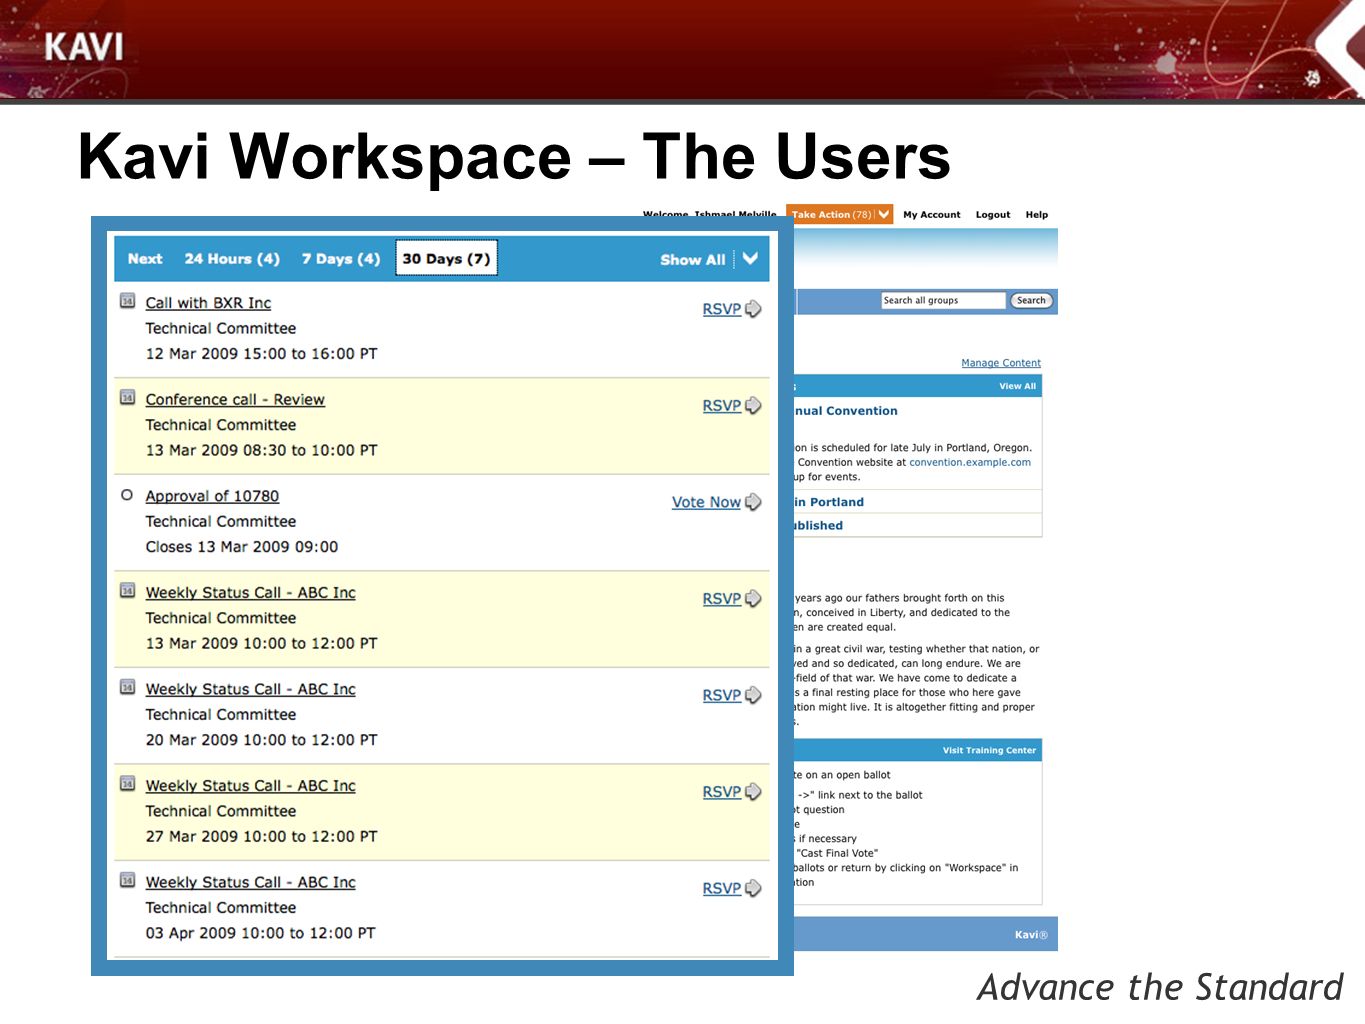Open Weekly Status Call on 13 Mar 2009

click(251, 593)
